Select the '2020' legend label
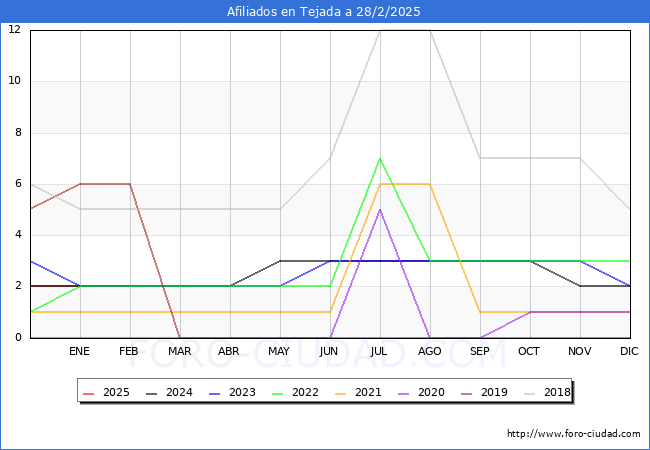The image size is (650, 450). pos(431,392)
